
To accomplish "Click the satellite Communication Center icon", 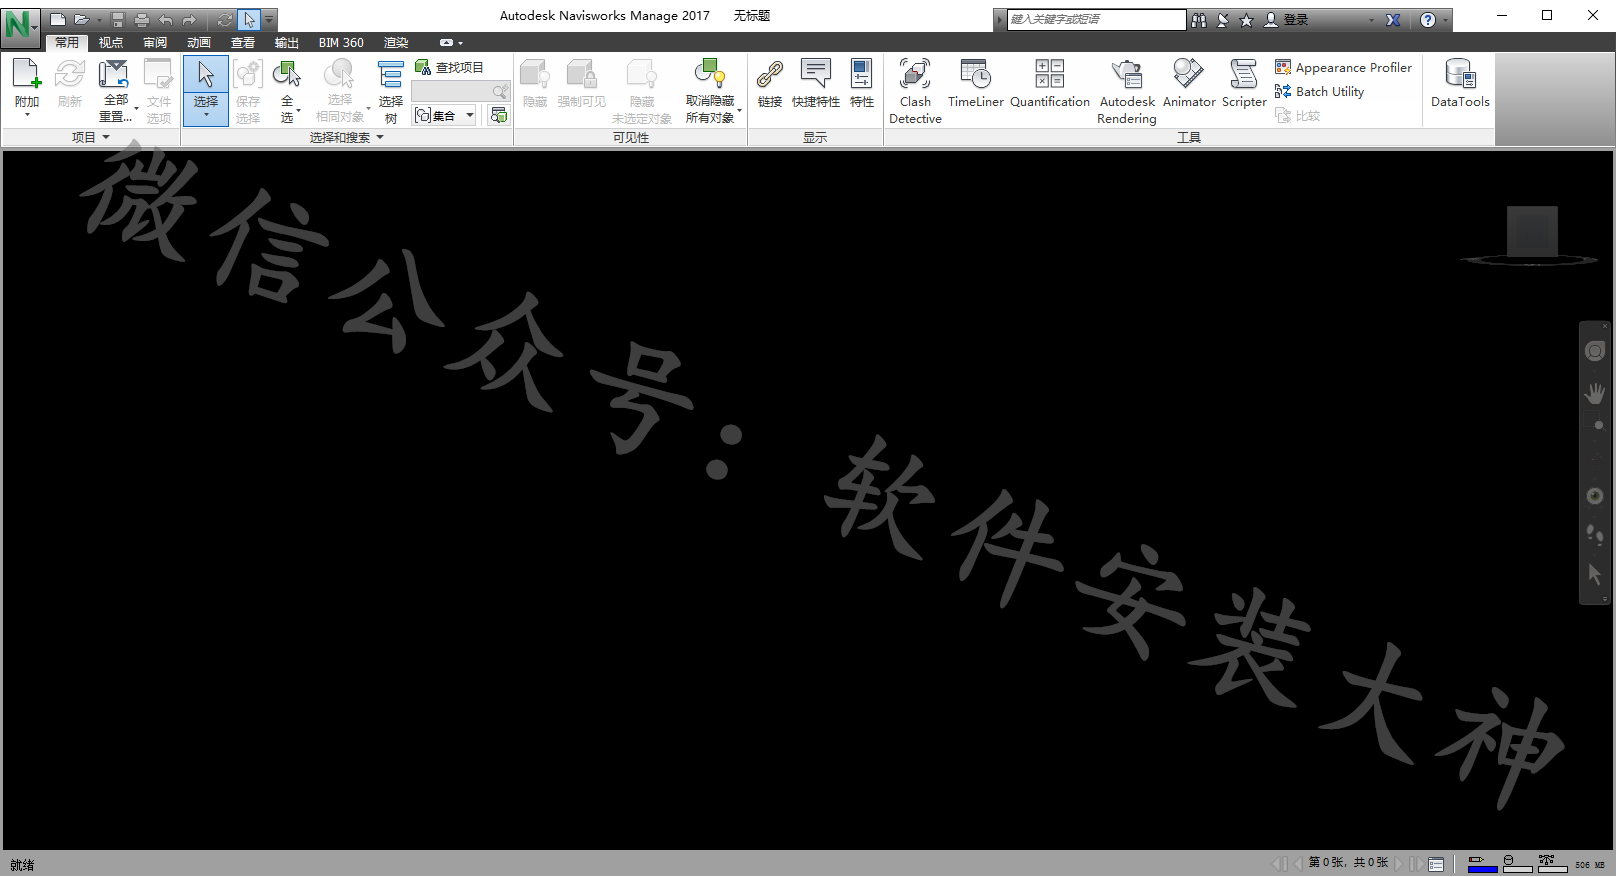I will 1223,20.
